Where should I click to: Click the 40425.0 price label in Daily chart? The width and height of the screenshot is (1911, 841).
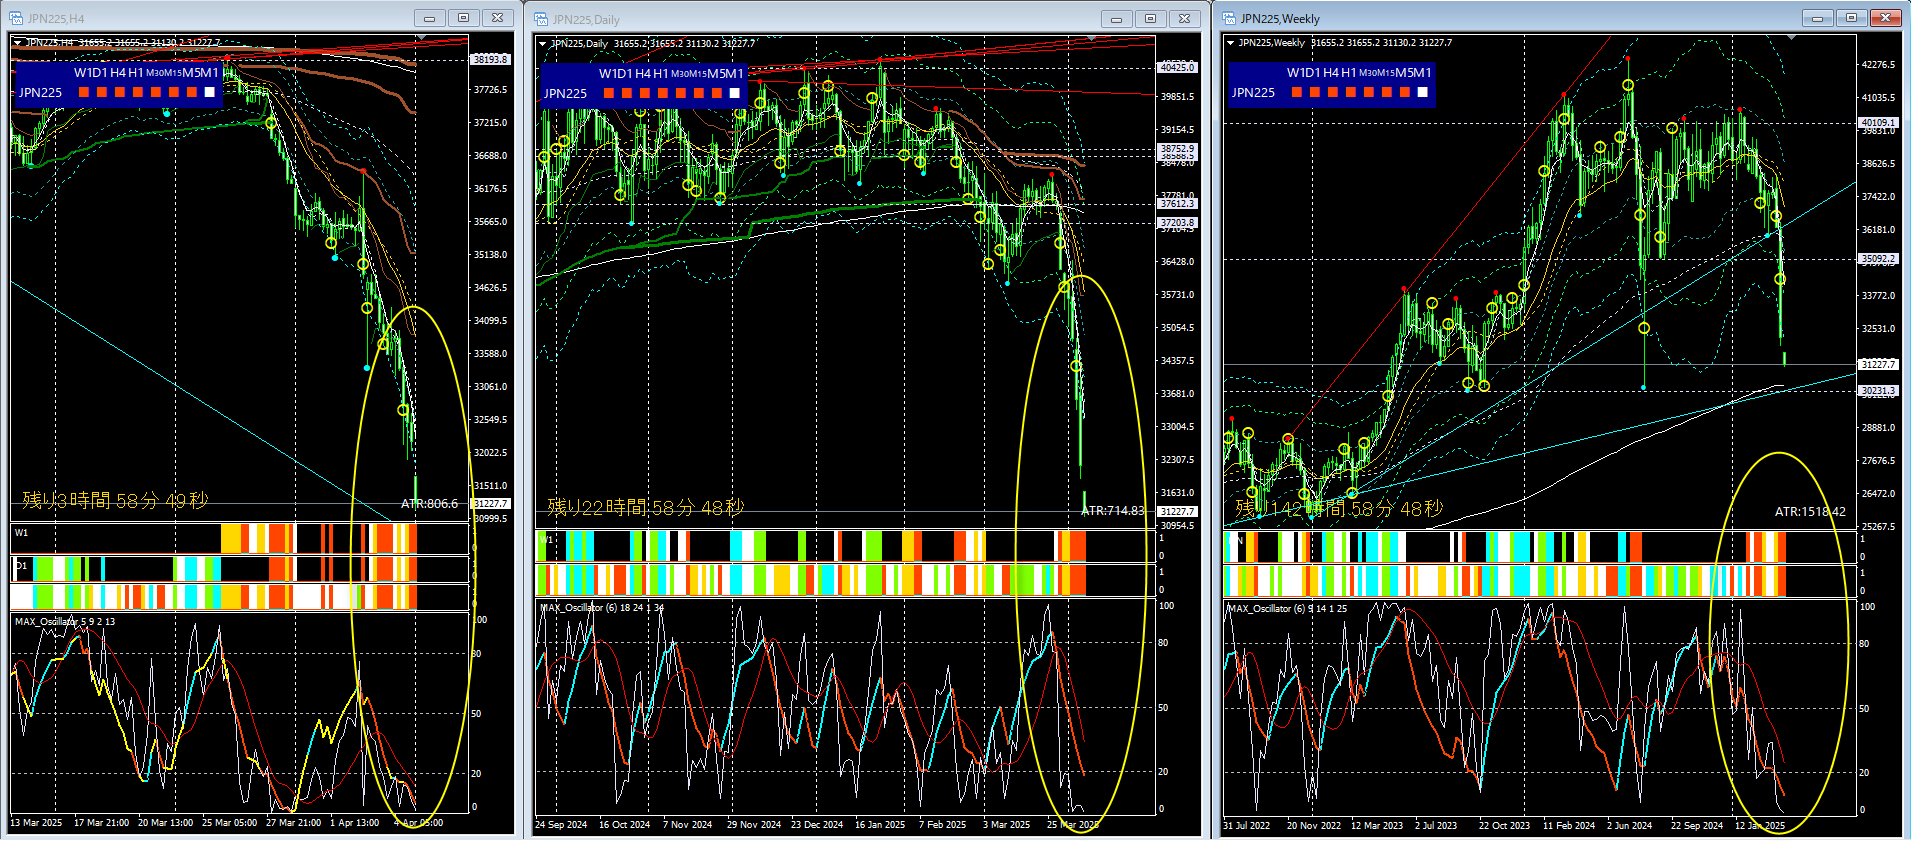click(x=1177, y=67)
